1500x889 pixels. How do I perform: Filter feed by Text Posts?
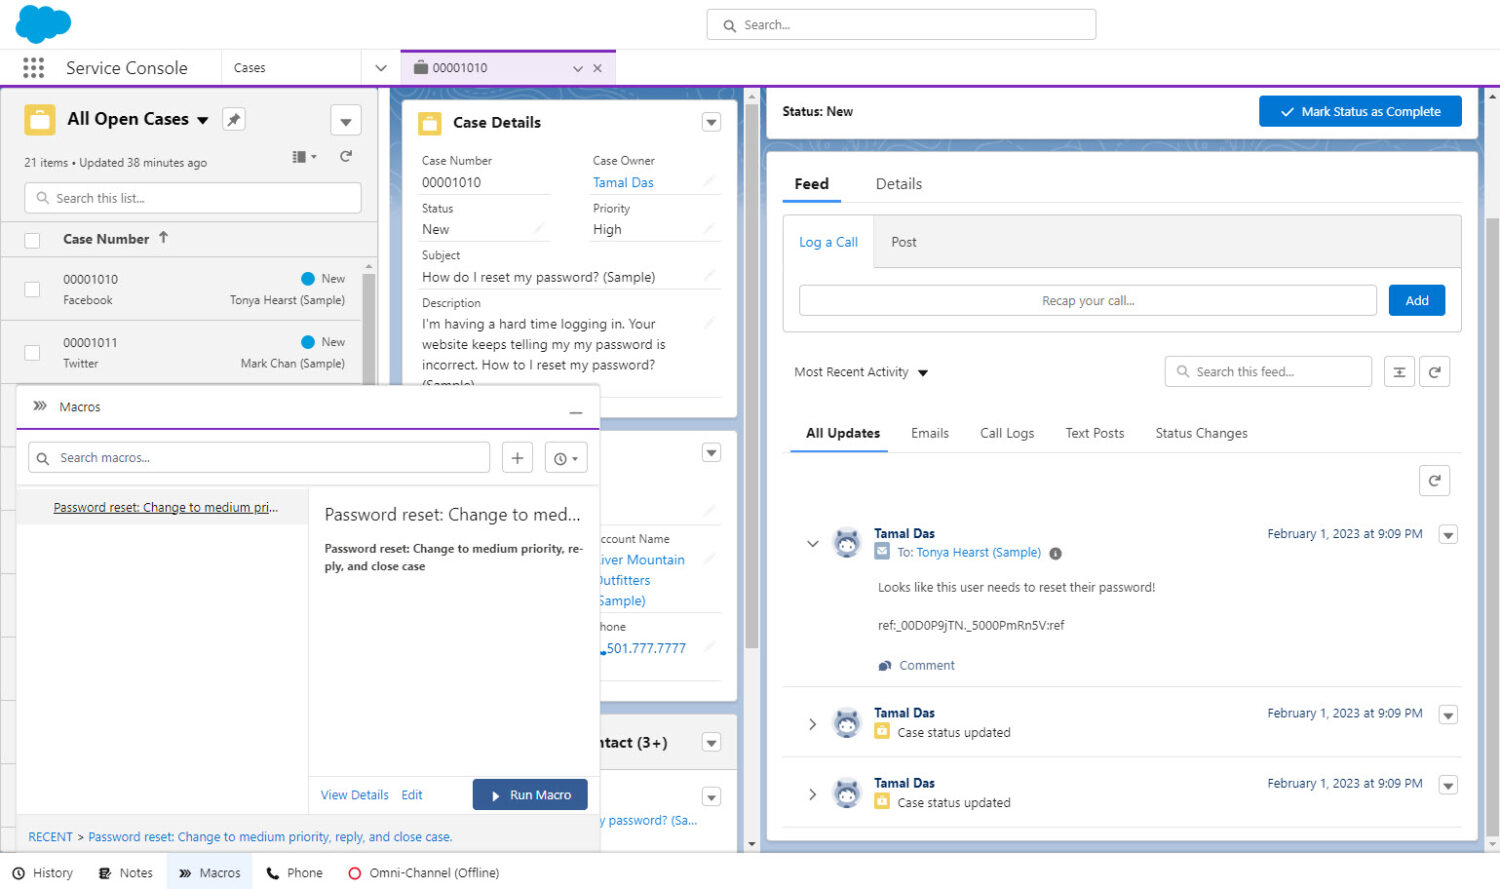coord(1095,433)
